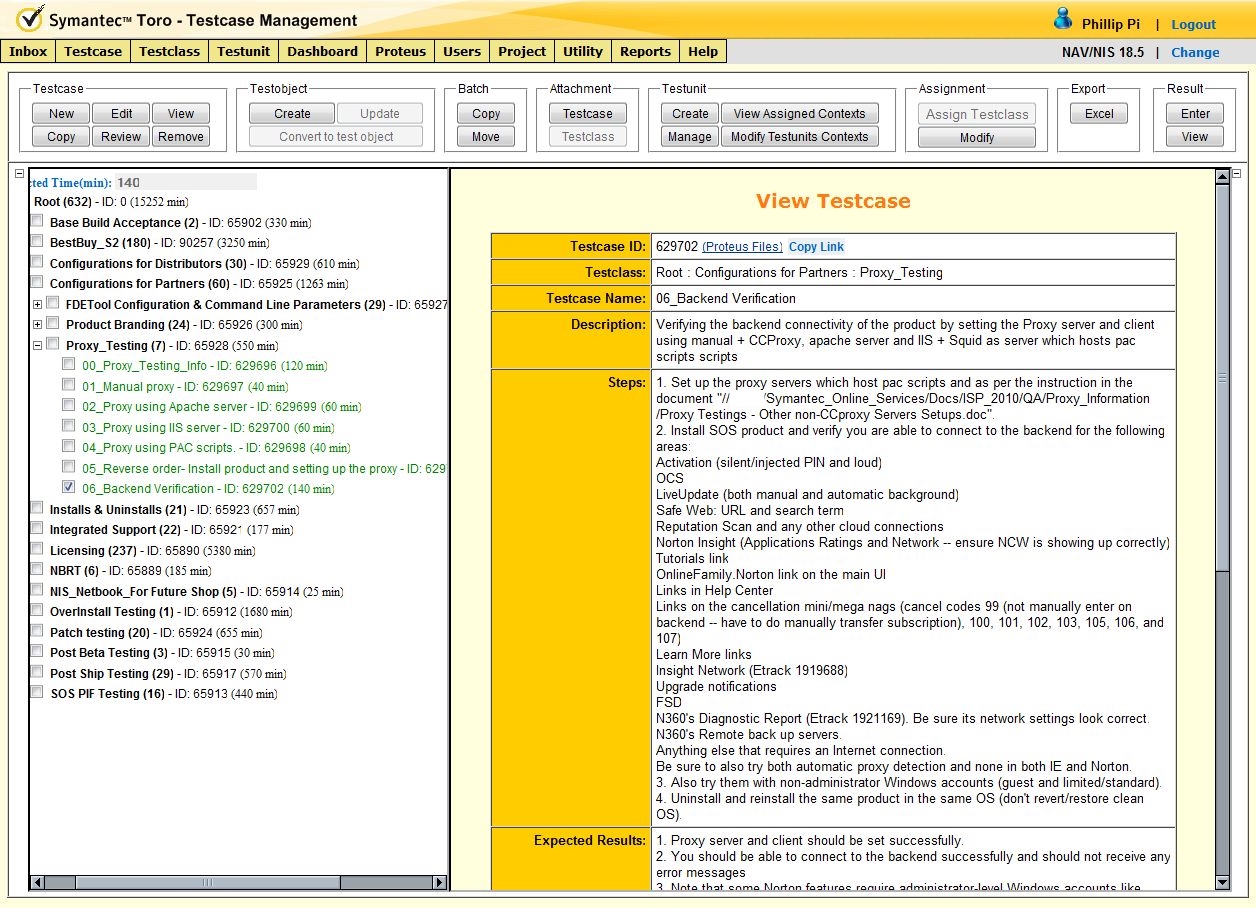Viewport: 1256px width, 908px height.
Task: Click the detail pane vertical scrollbar thumb
Action: pos(1221,378)
